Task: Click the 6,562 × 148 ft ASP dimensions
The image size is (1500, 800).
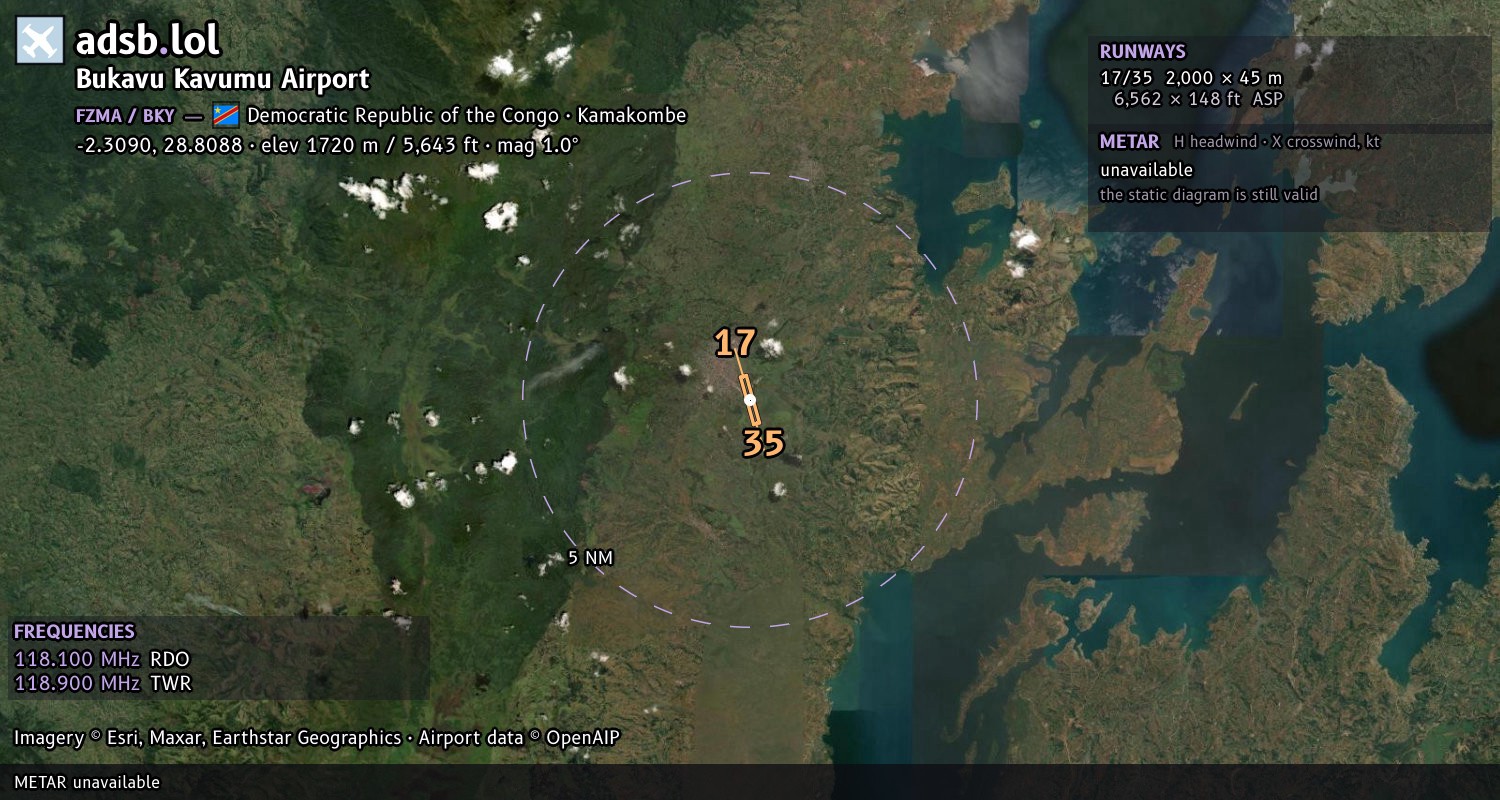Action: point(1198,99)
